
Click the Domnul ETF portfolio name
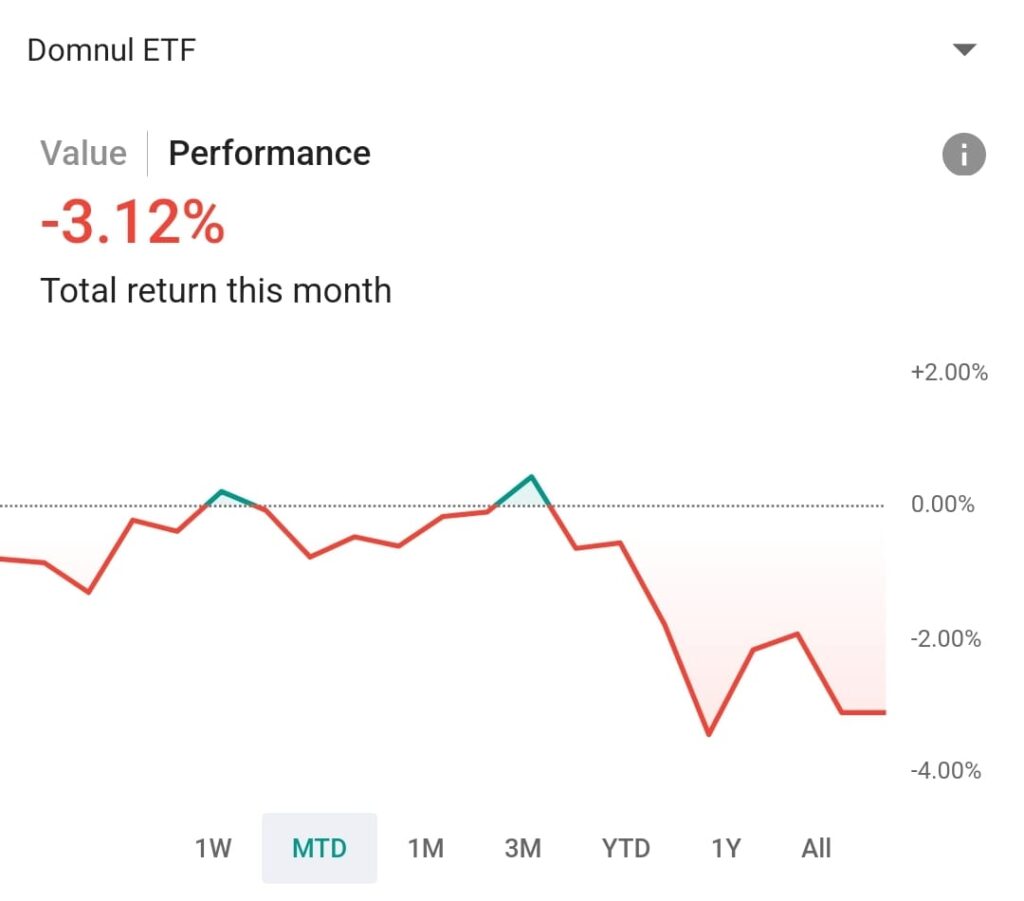click(x=111, y=50)
